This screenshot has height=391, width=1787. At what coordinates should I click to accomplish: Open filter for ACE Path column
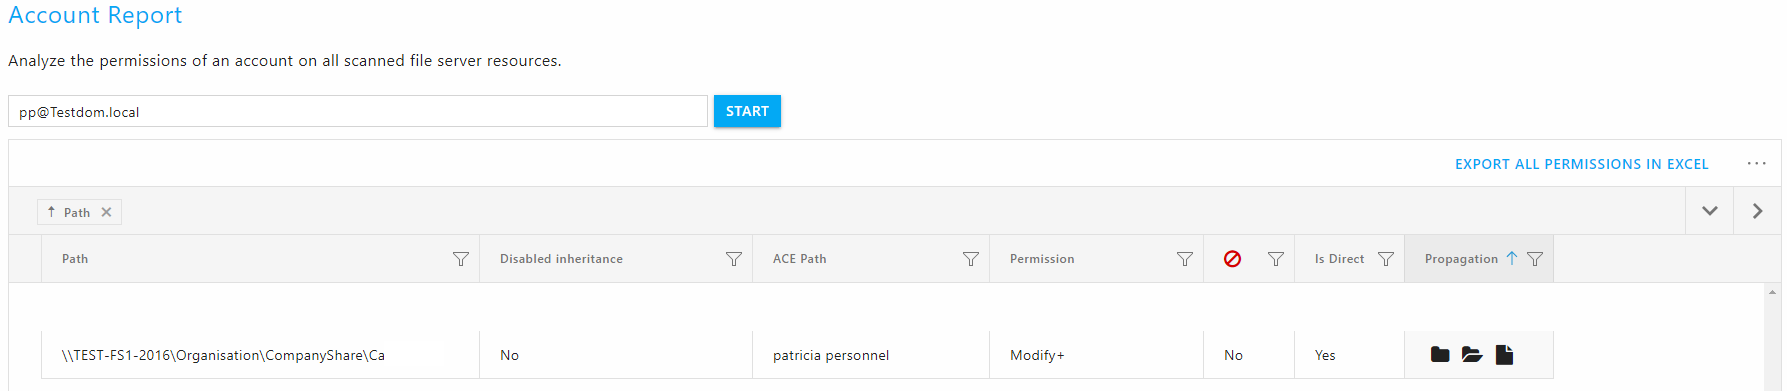point(971,259)
